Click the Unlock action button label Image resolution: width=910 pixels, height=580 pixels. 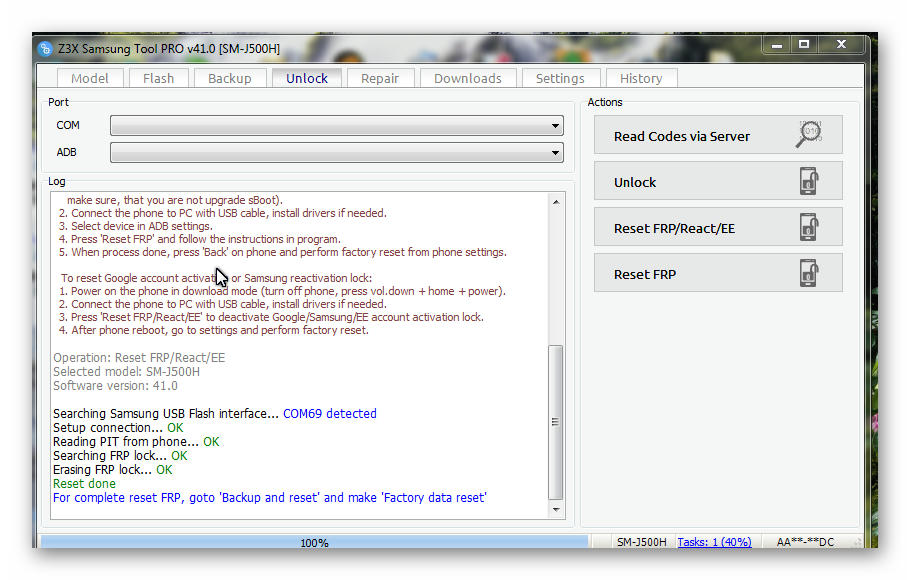(x=635, y=182)
